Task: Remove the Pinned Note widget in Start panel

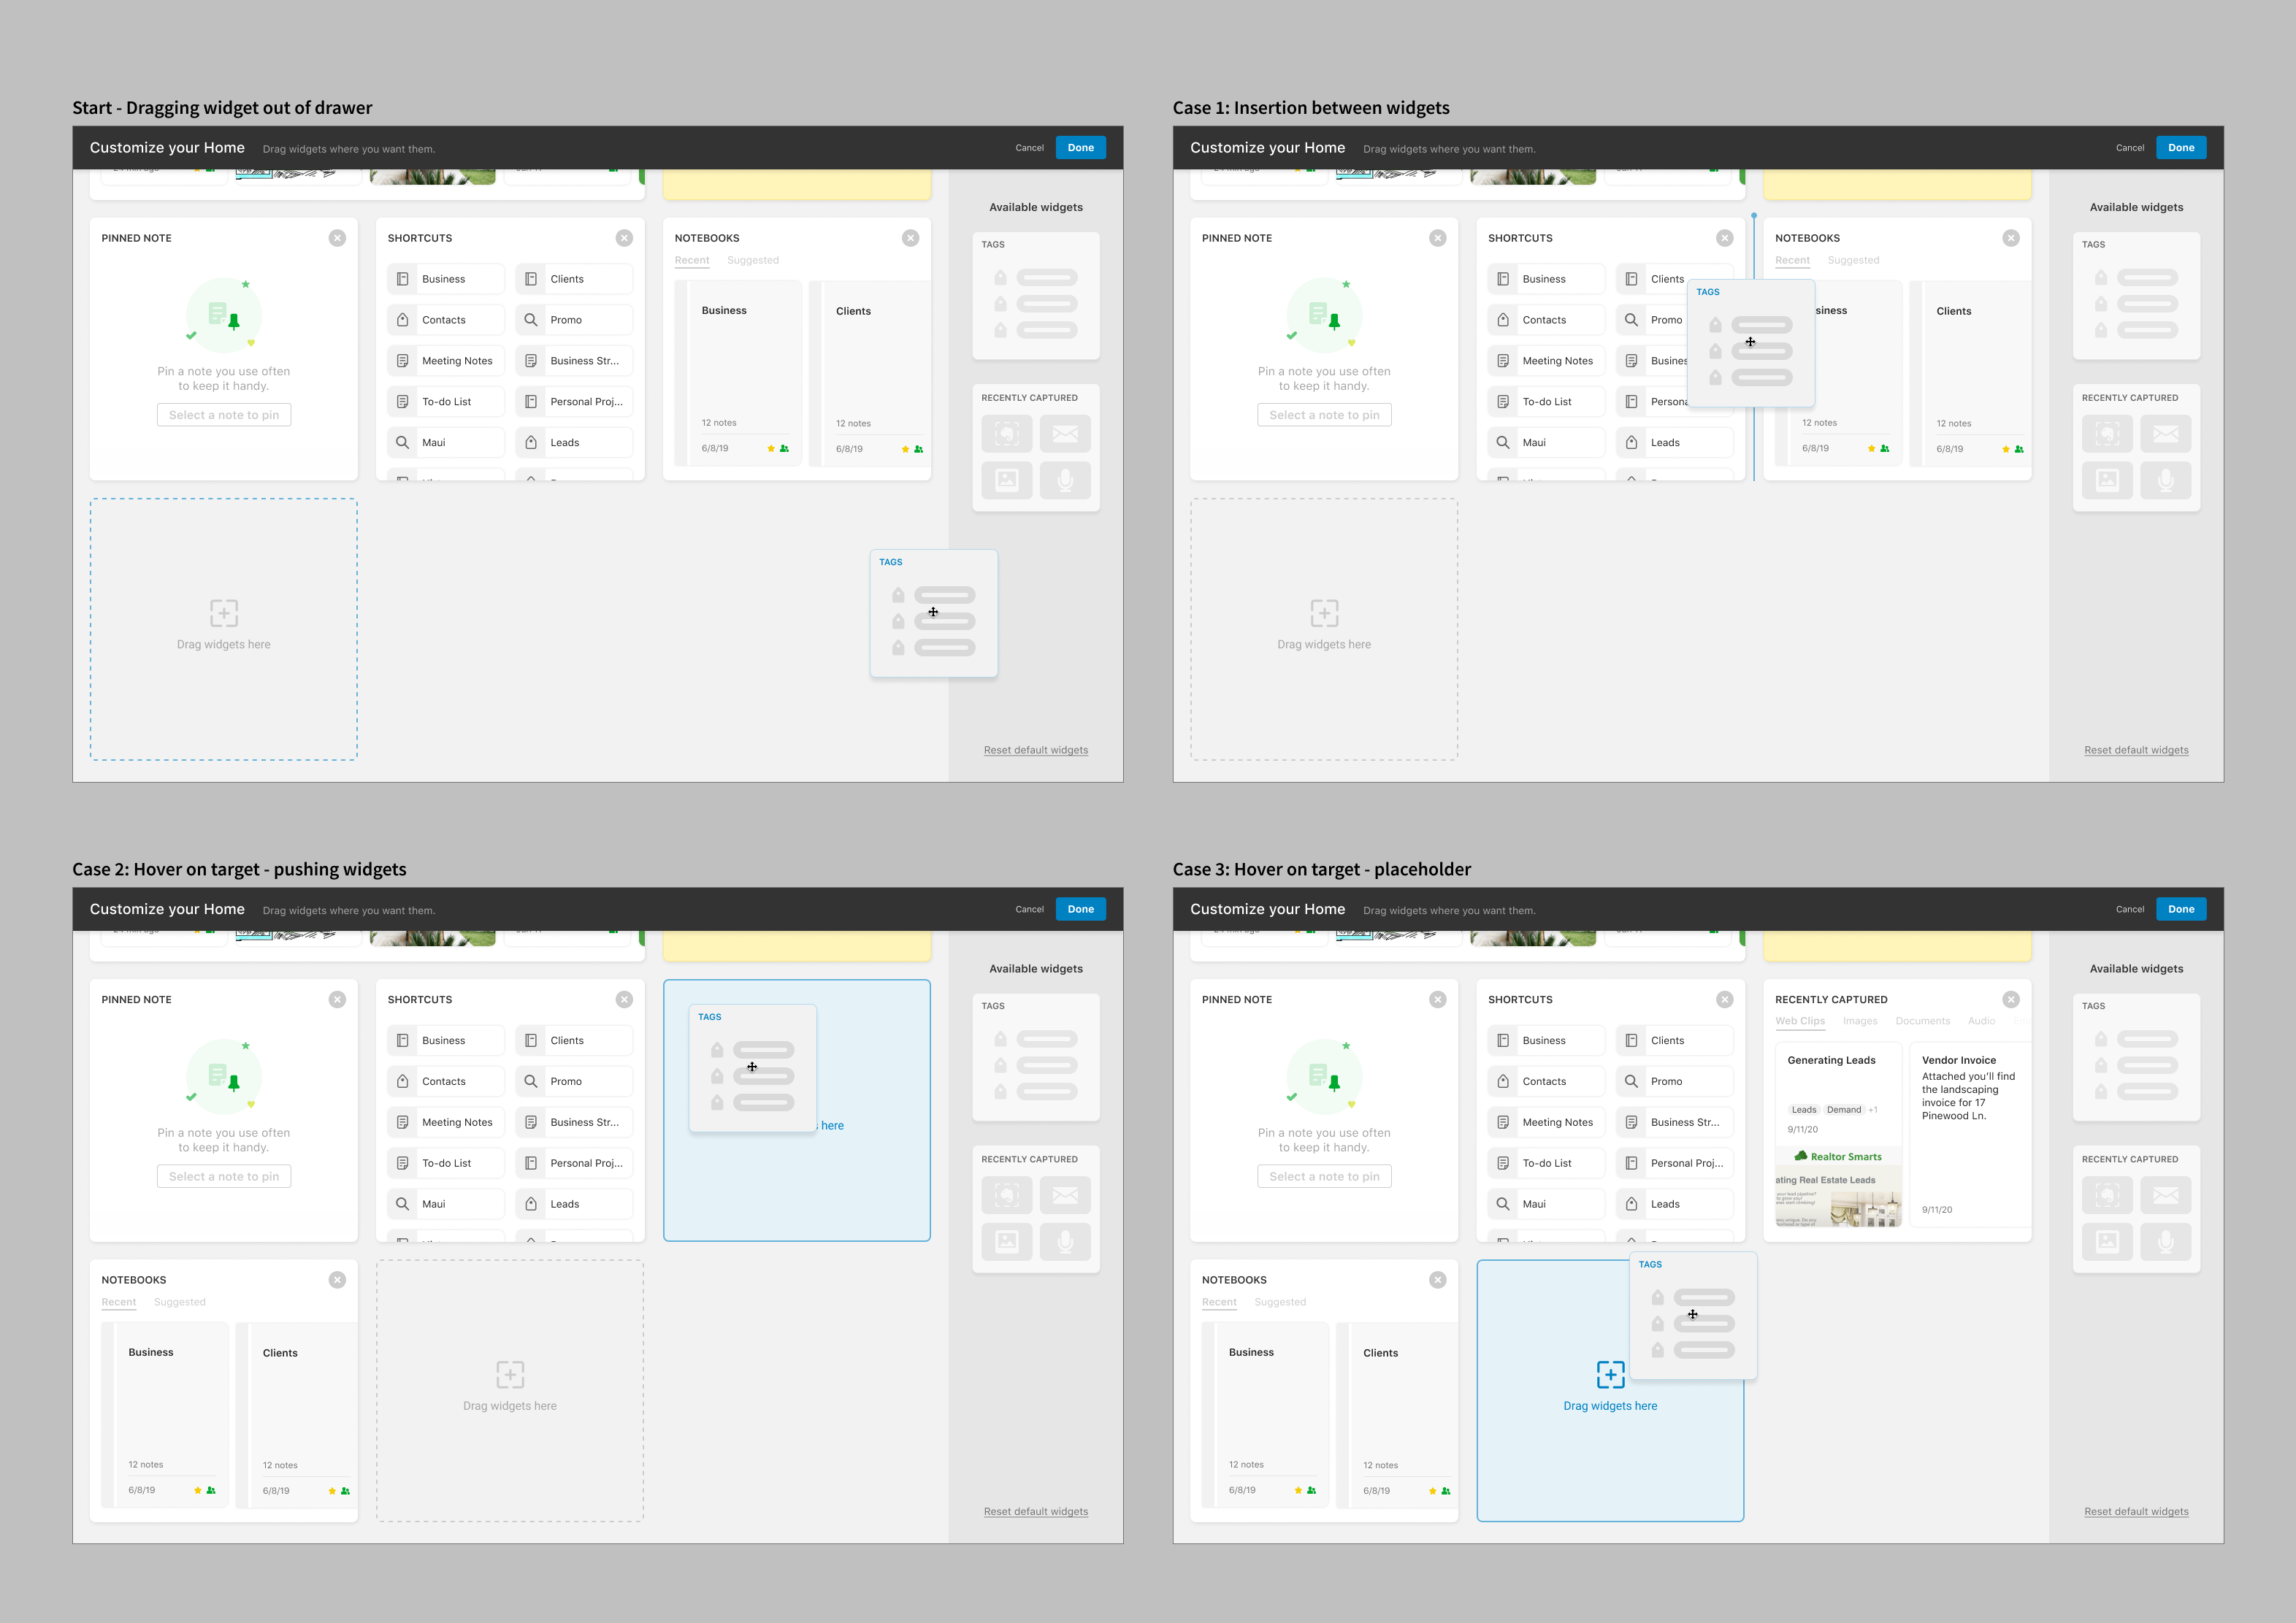Action: click(337, 238)
